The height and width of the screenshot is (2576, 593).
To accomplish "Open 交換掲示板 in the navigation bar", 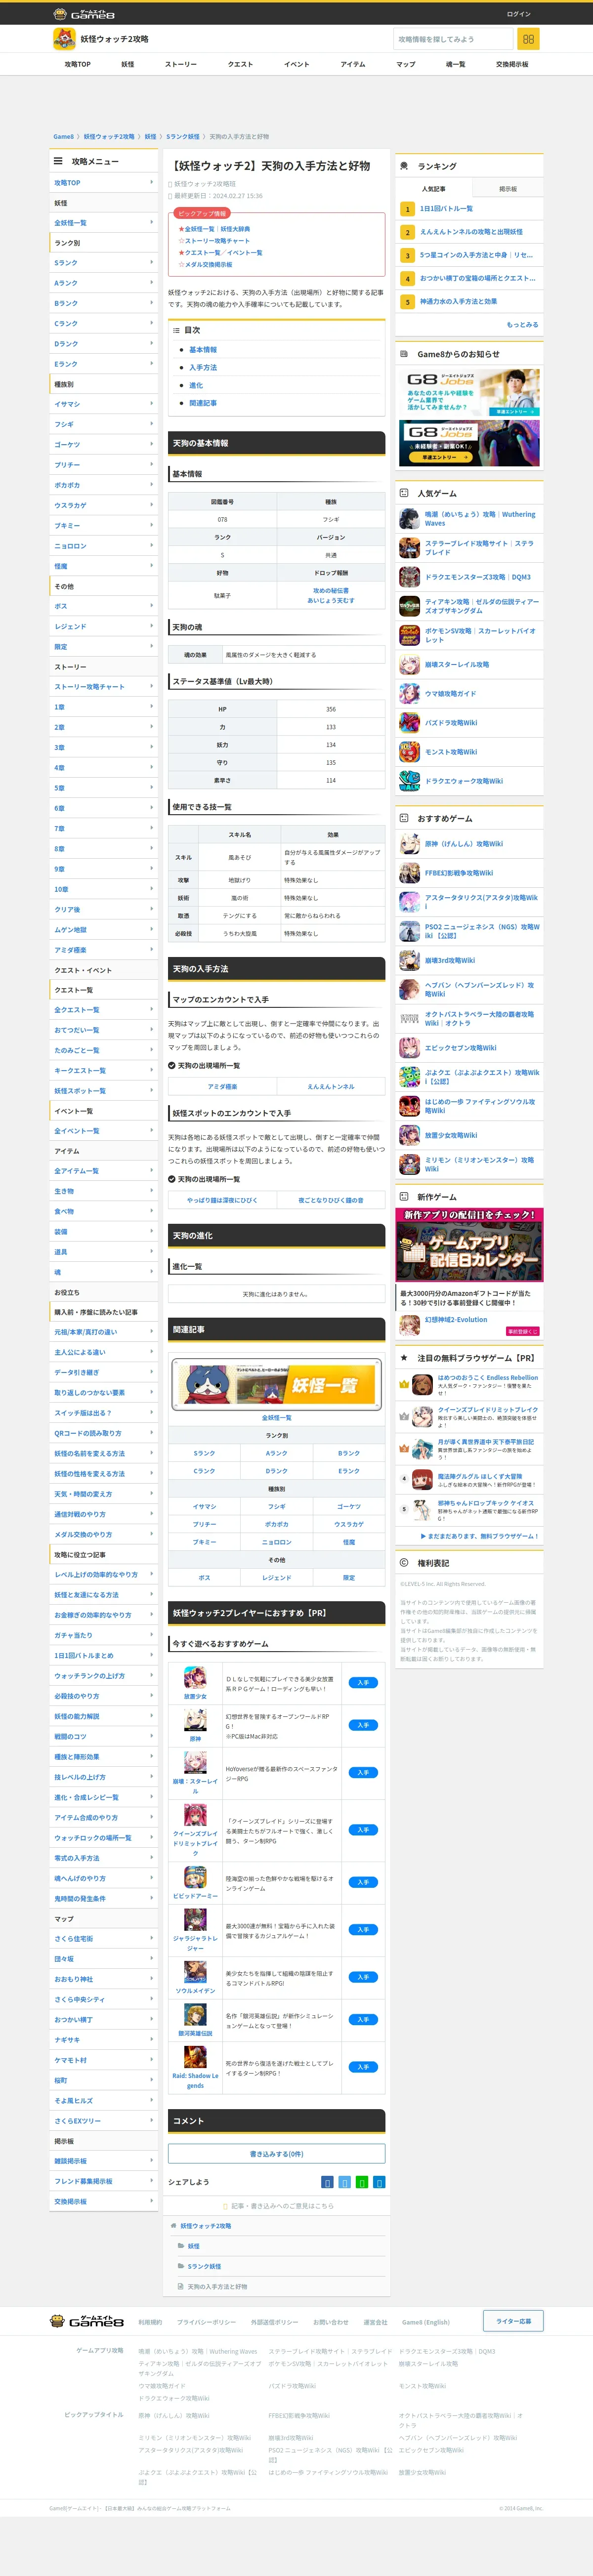I will (x=512, y=64).
